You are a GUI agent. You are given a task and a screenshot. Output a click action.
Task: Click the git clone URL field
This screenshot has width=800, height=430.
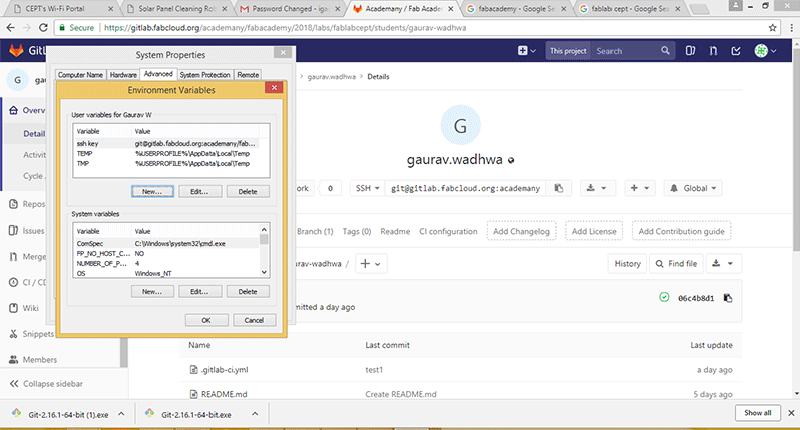tap(465, 188)
